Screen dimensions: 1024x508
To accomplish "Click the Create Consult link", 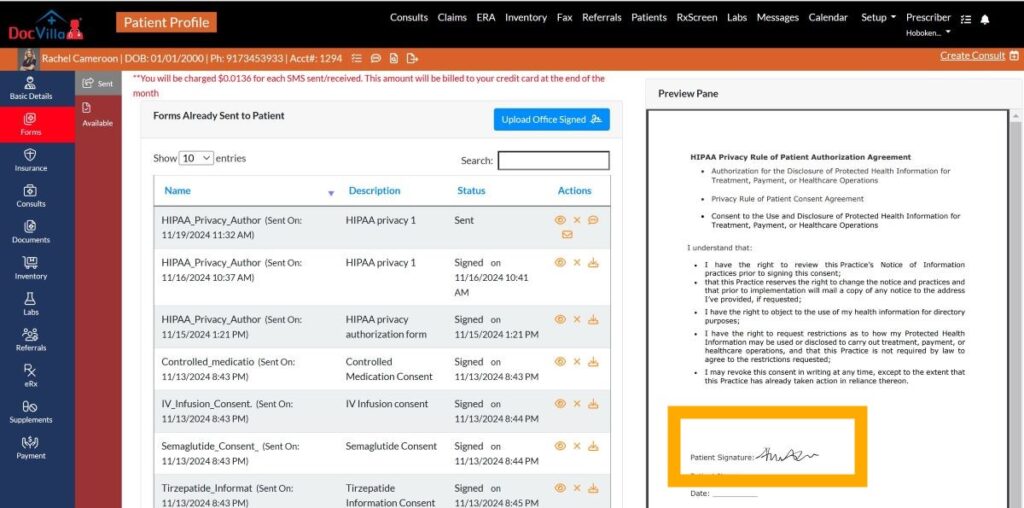I will (x=972, y=56).
